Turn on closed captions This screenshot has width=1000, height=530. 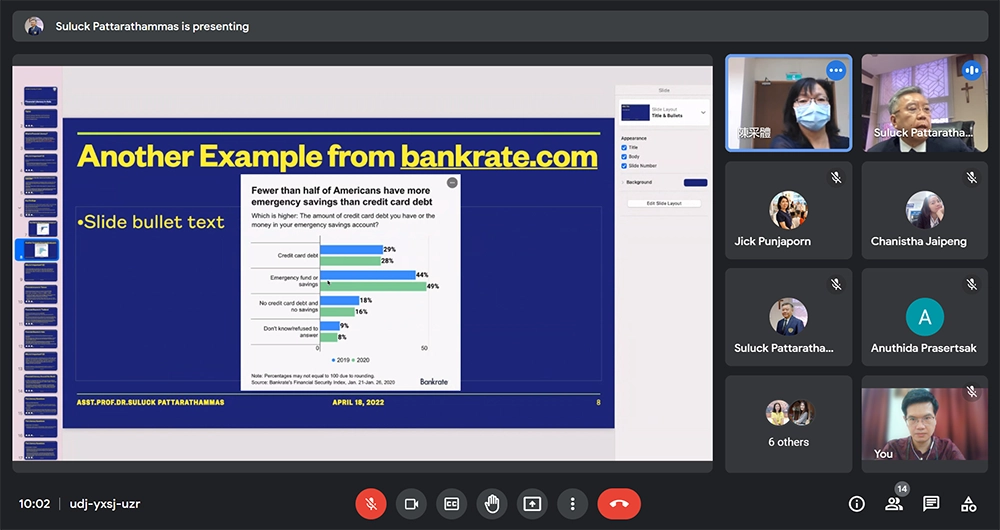[x=452, y=504]
